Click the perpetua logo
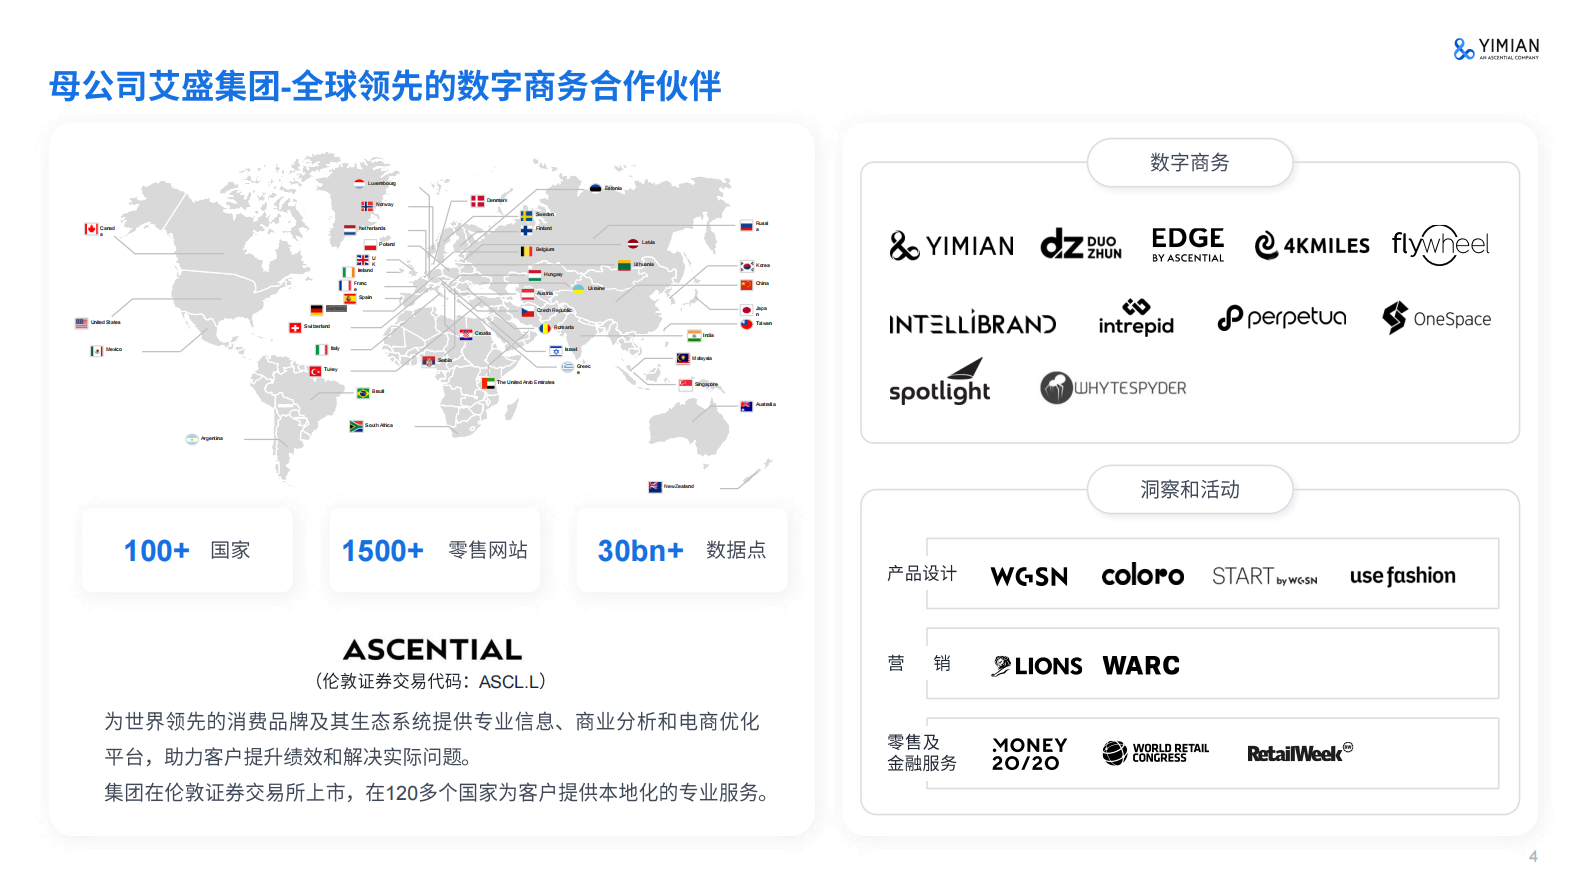Viewport: 1587px width, 892px height. (x=1281, y=318)
